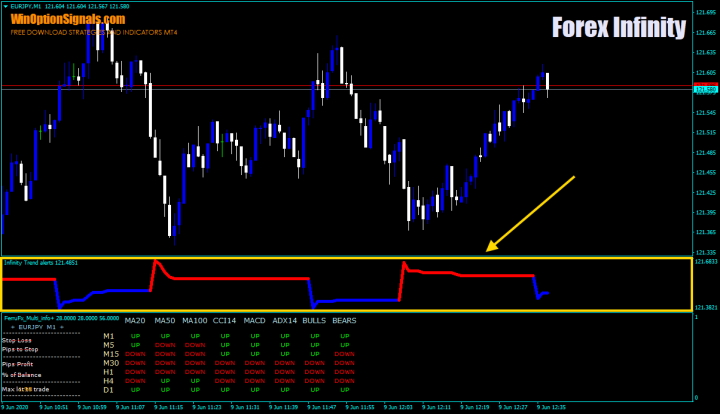Click the 121.3821 indicator scale value
Image resolution: width=720 pixels, height=414 pixels.
(706, 308)
